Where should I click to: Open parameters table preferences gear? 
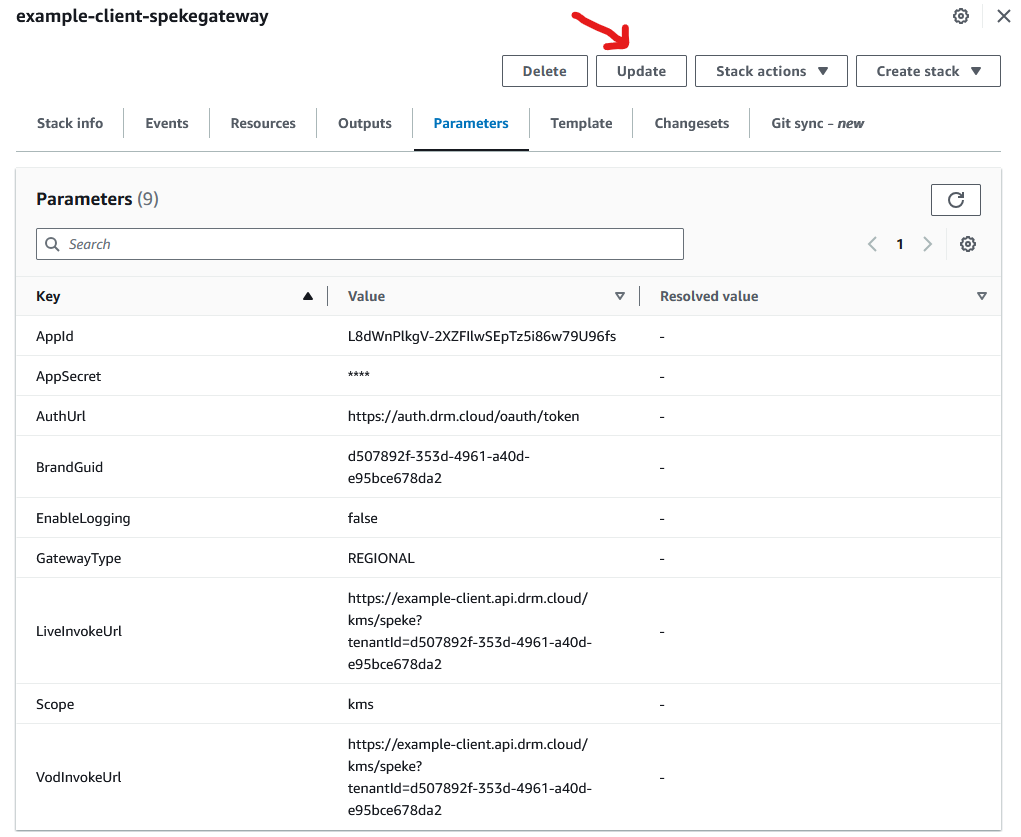pos(967,244)
